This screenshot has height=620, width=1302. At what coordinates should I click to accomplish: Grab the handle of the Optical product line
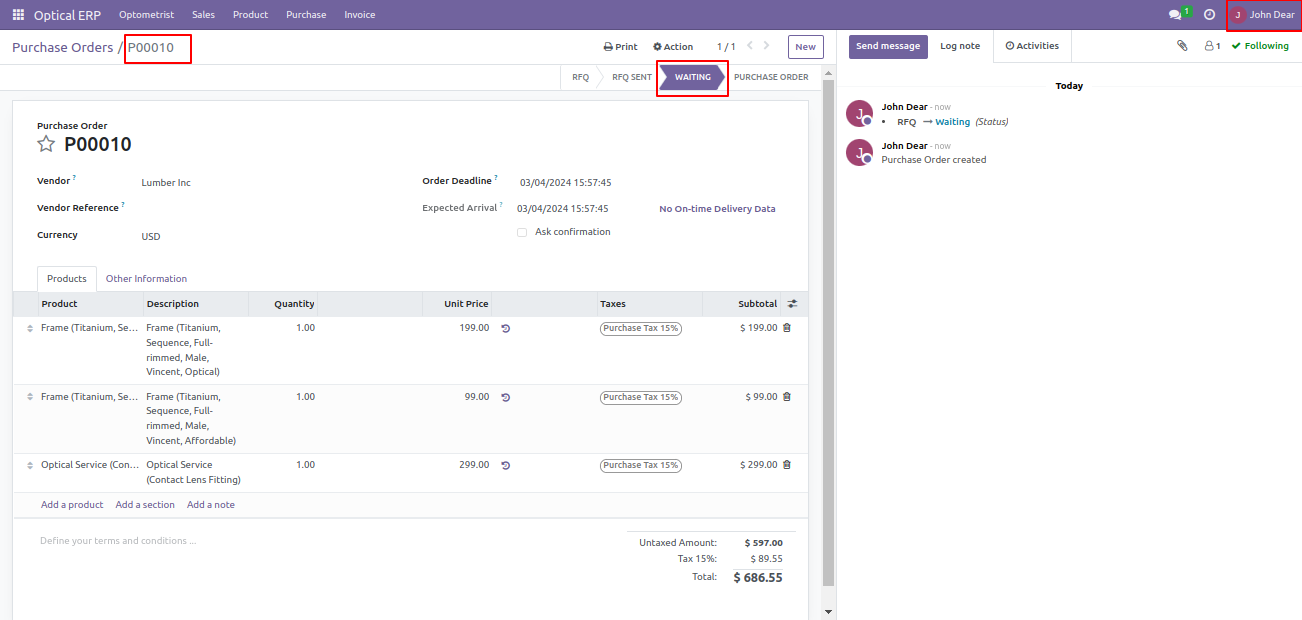point(30,328)
